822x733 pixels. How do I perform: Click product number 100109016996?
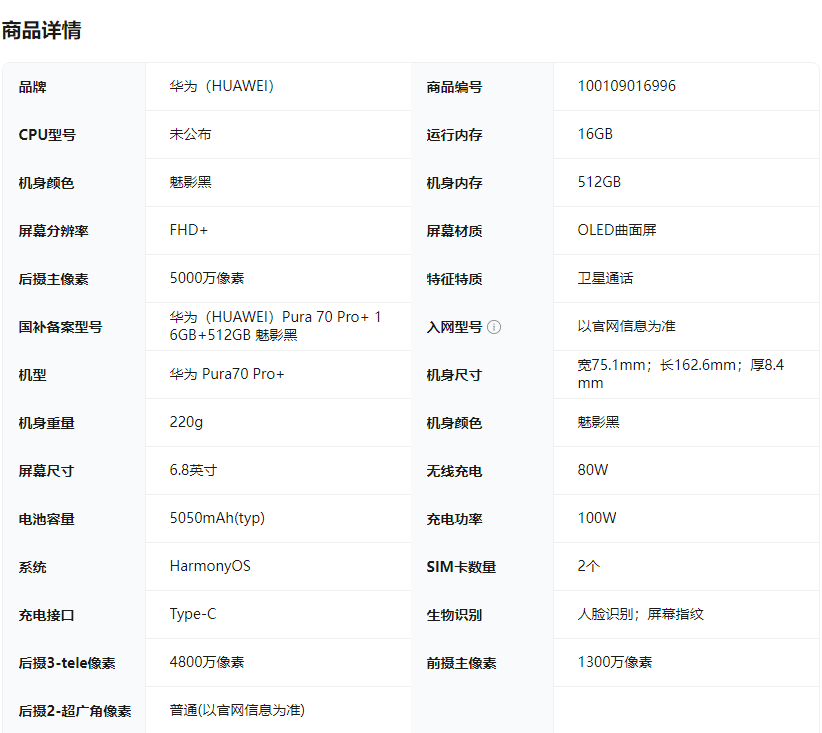[626, 86]
